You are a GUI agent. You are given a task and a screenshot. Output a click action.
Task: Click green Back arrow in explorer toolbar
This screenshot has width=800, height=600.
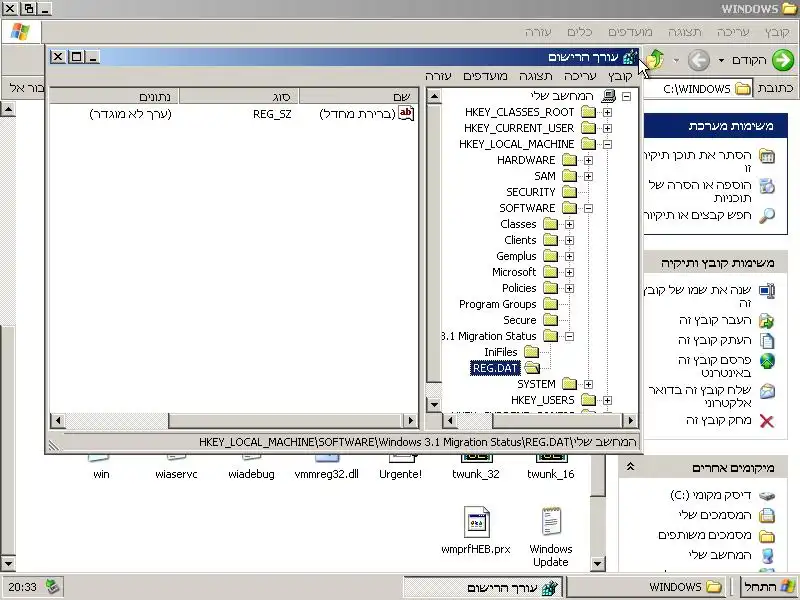(783, 60)
